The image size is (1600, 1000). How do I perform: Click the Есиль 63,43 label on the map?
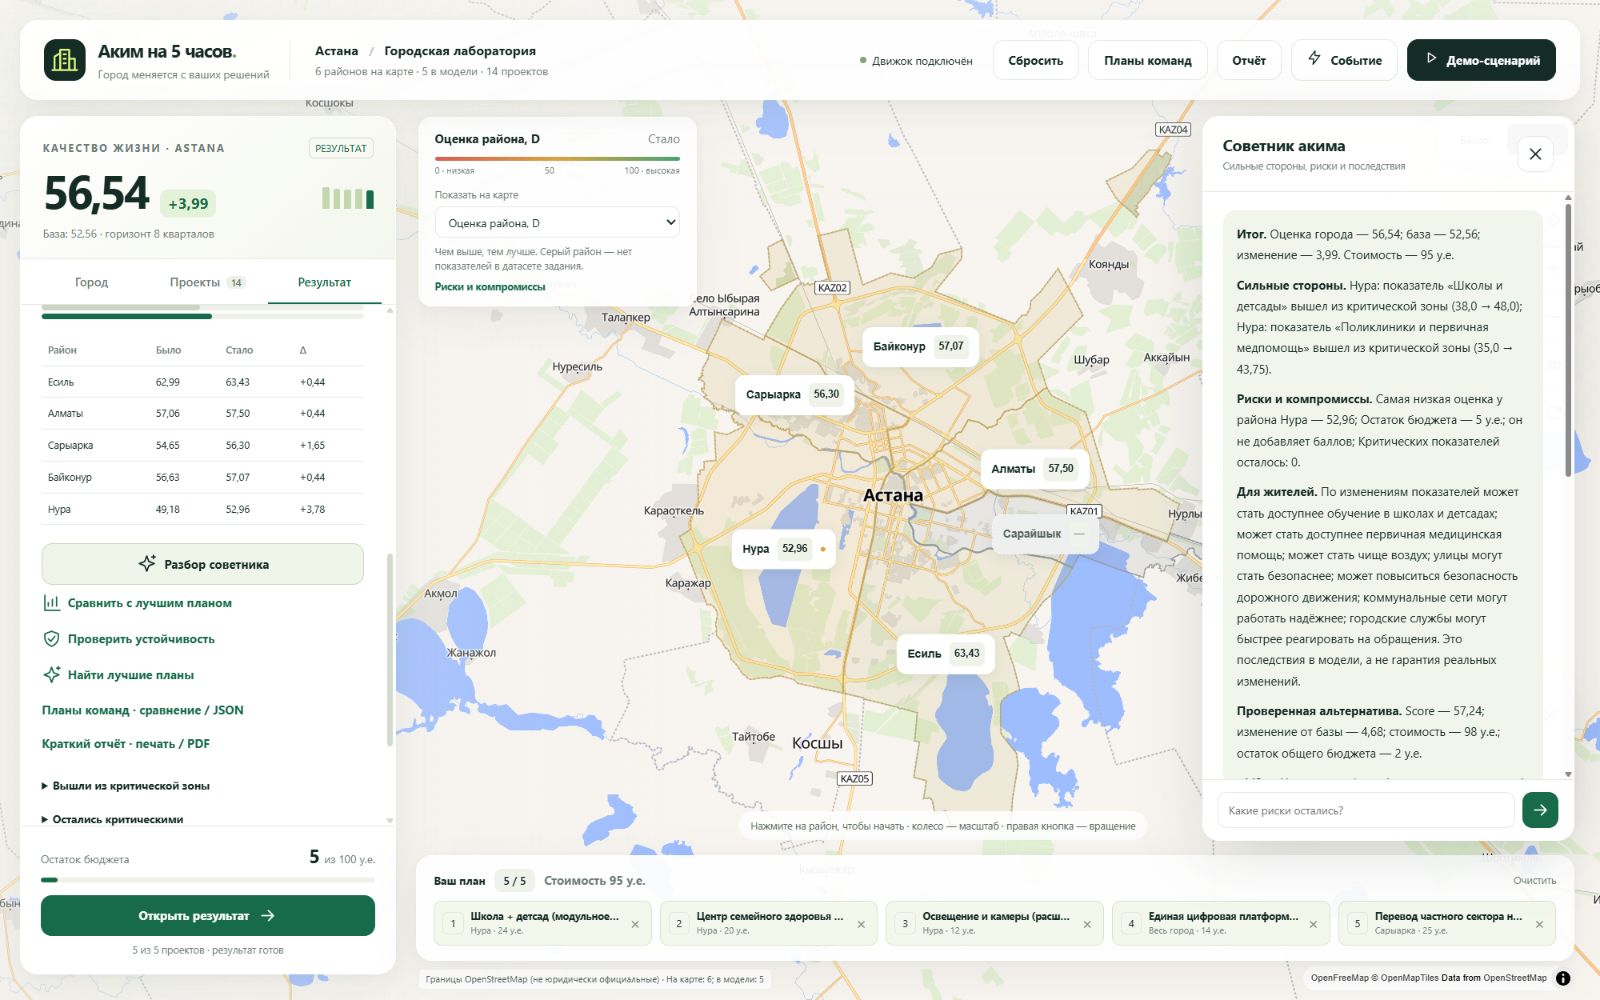[945, 653]
